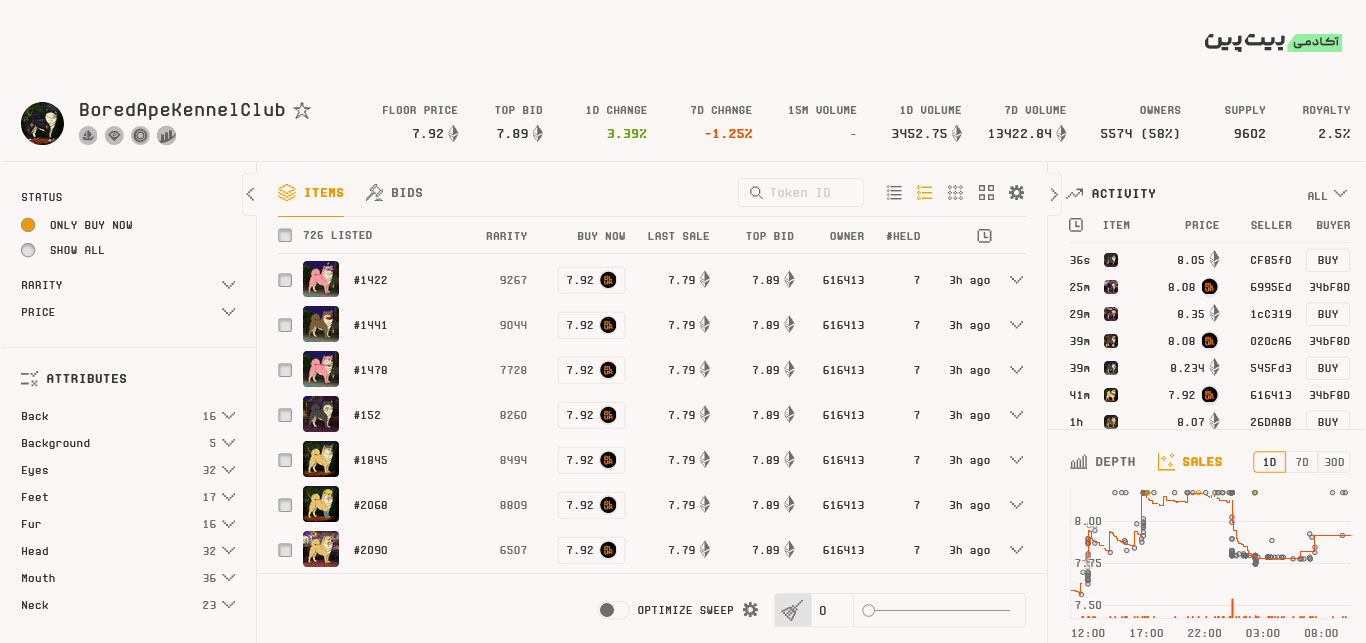Viewport: 1366px width, 643px height.
Task: Click attributes filter icon beside ATTRIBUTES
Action: tap(29, 379)
